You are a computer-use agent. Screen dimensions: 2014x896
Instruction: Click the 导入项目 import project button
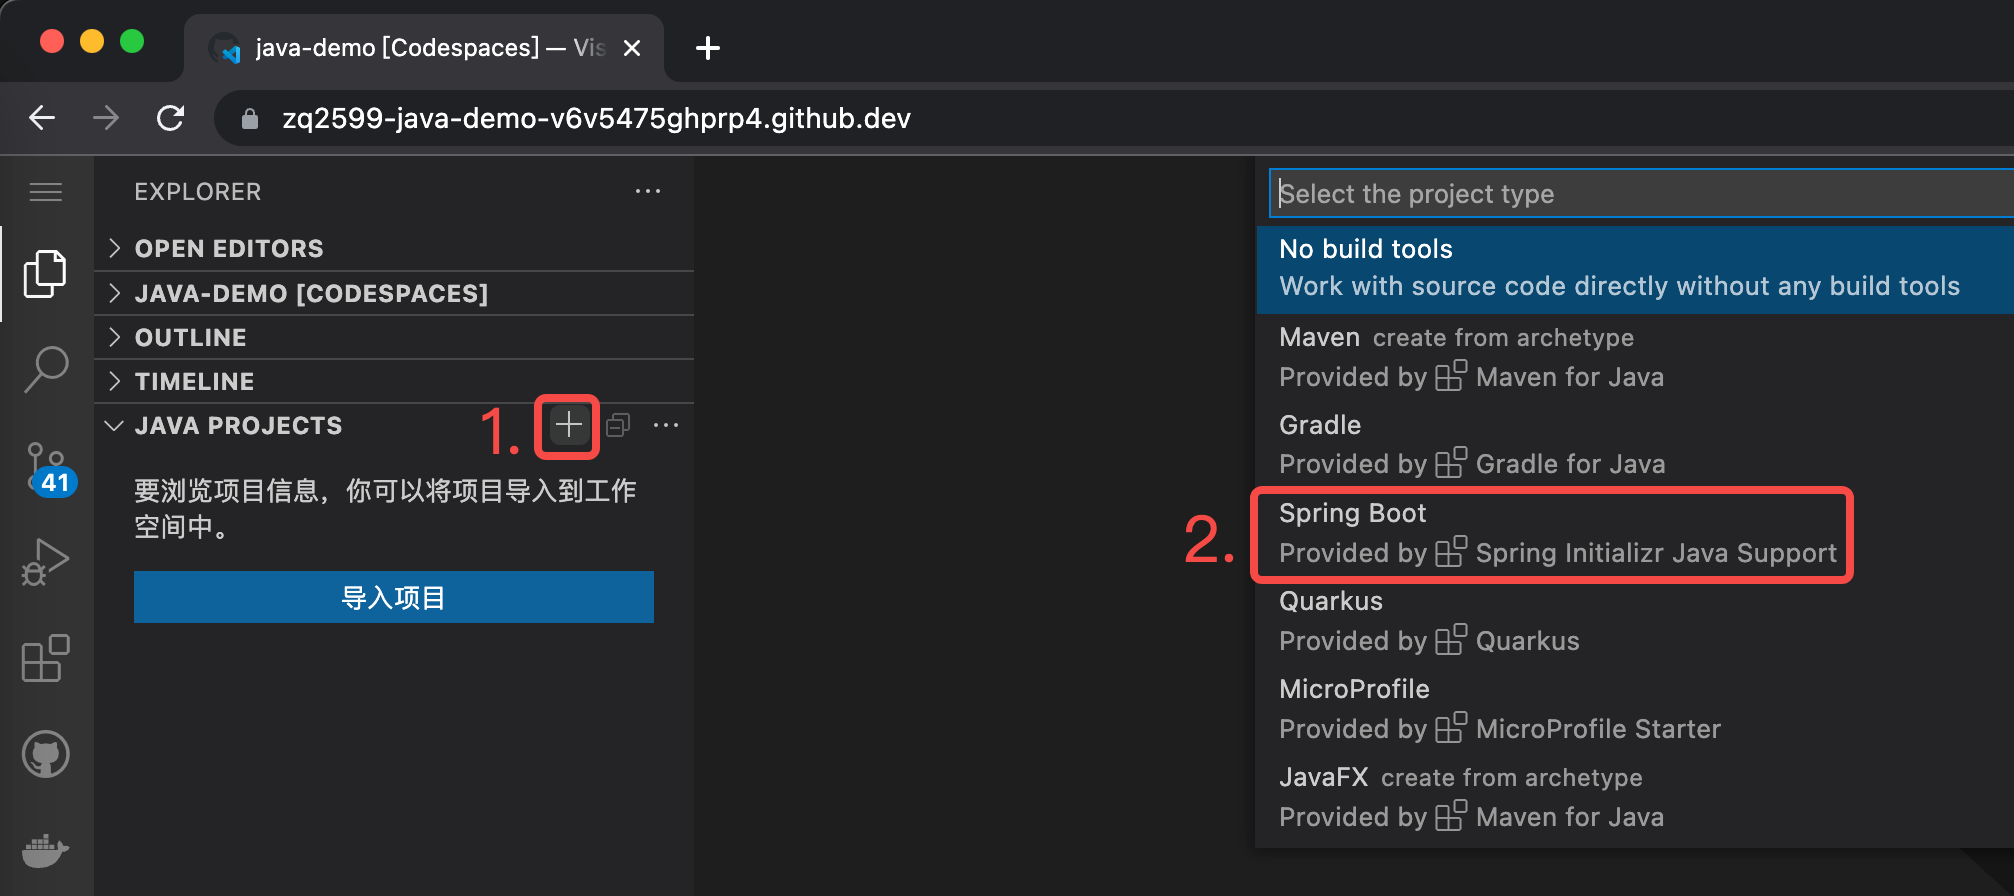(x=394, y=597)
